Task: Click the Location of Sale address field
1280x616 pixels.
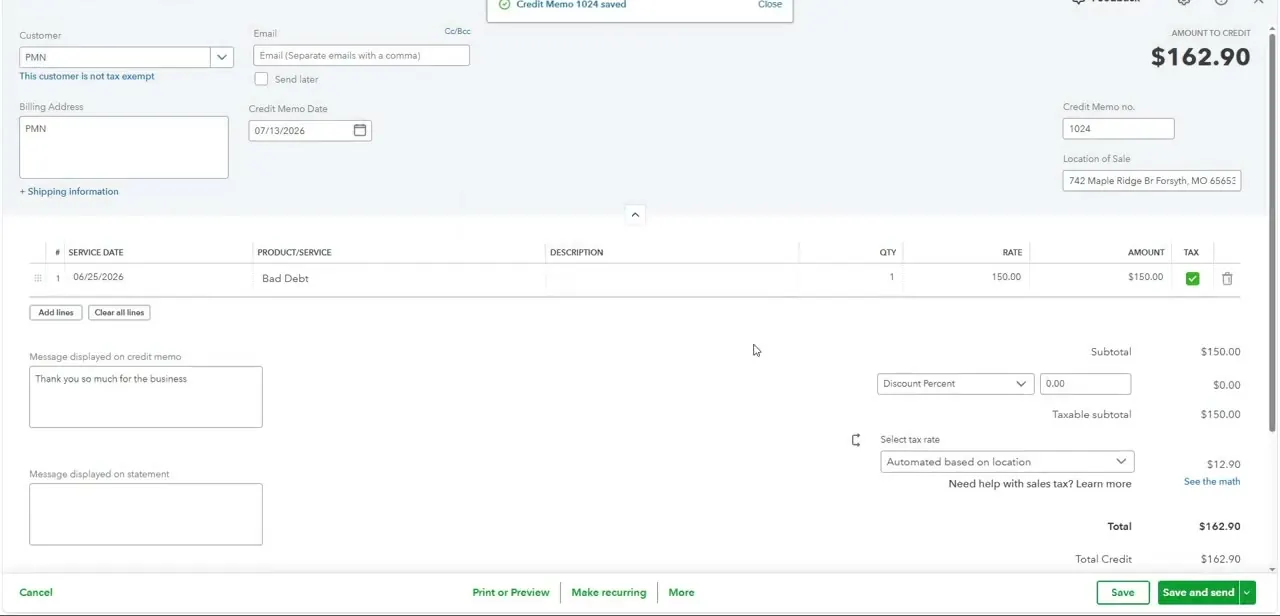Action: (x=1152, y=181)
